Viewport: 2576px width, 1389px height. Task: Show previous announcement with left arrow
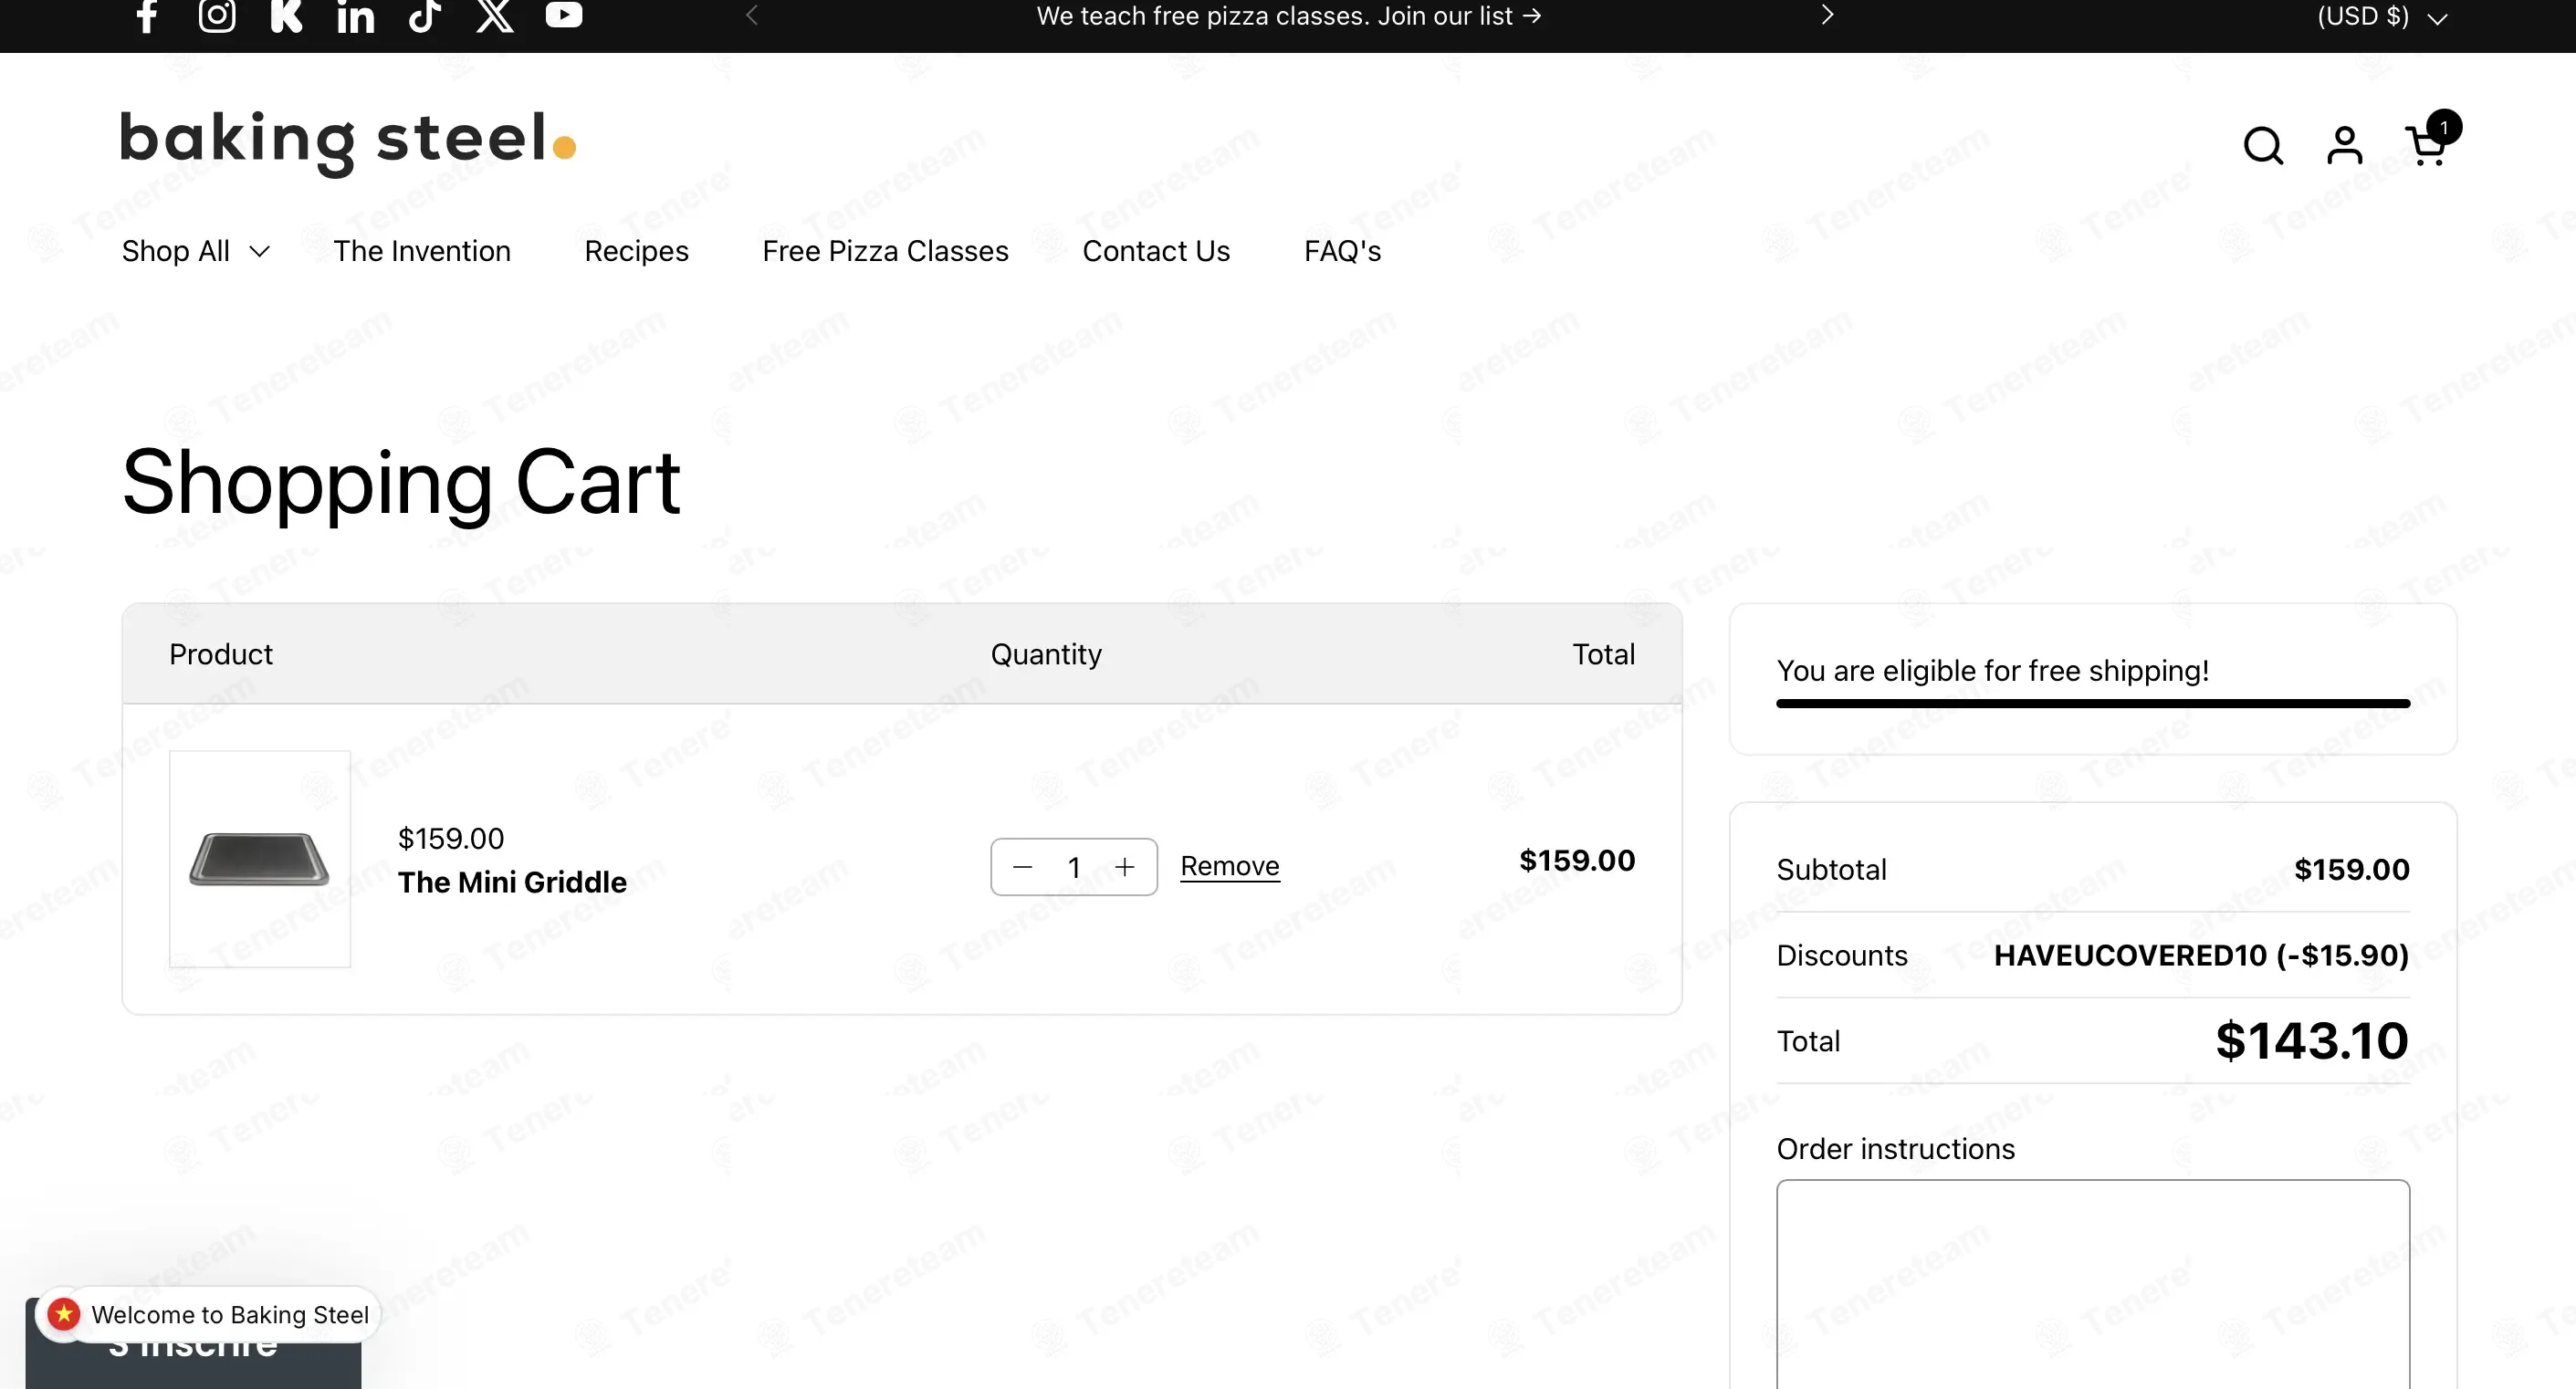click(752, 15)
